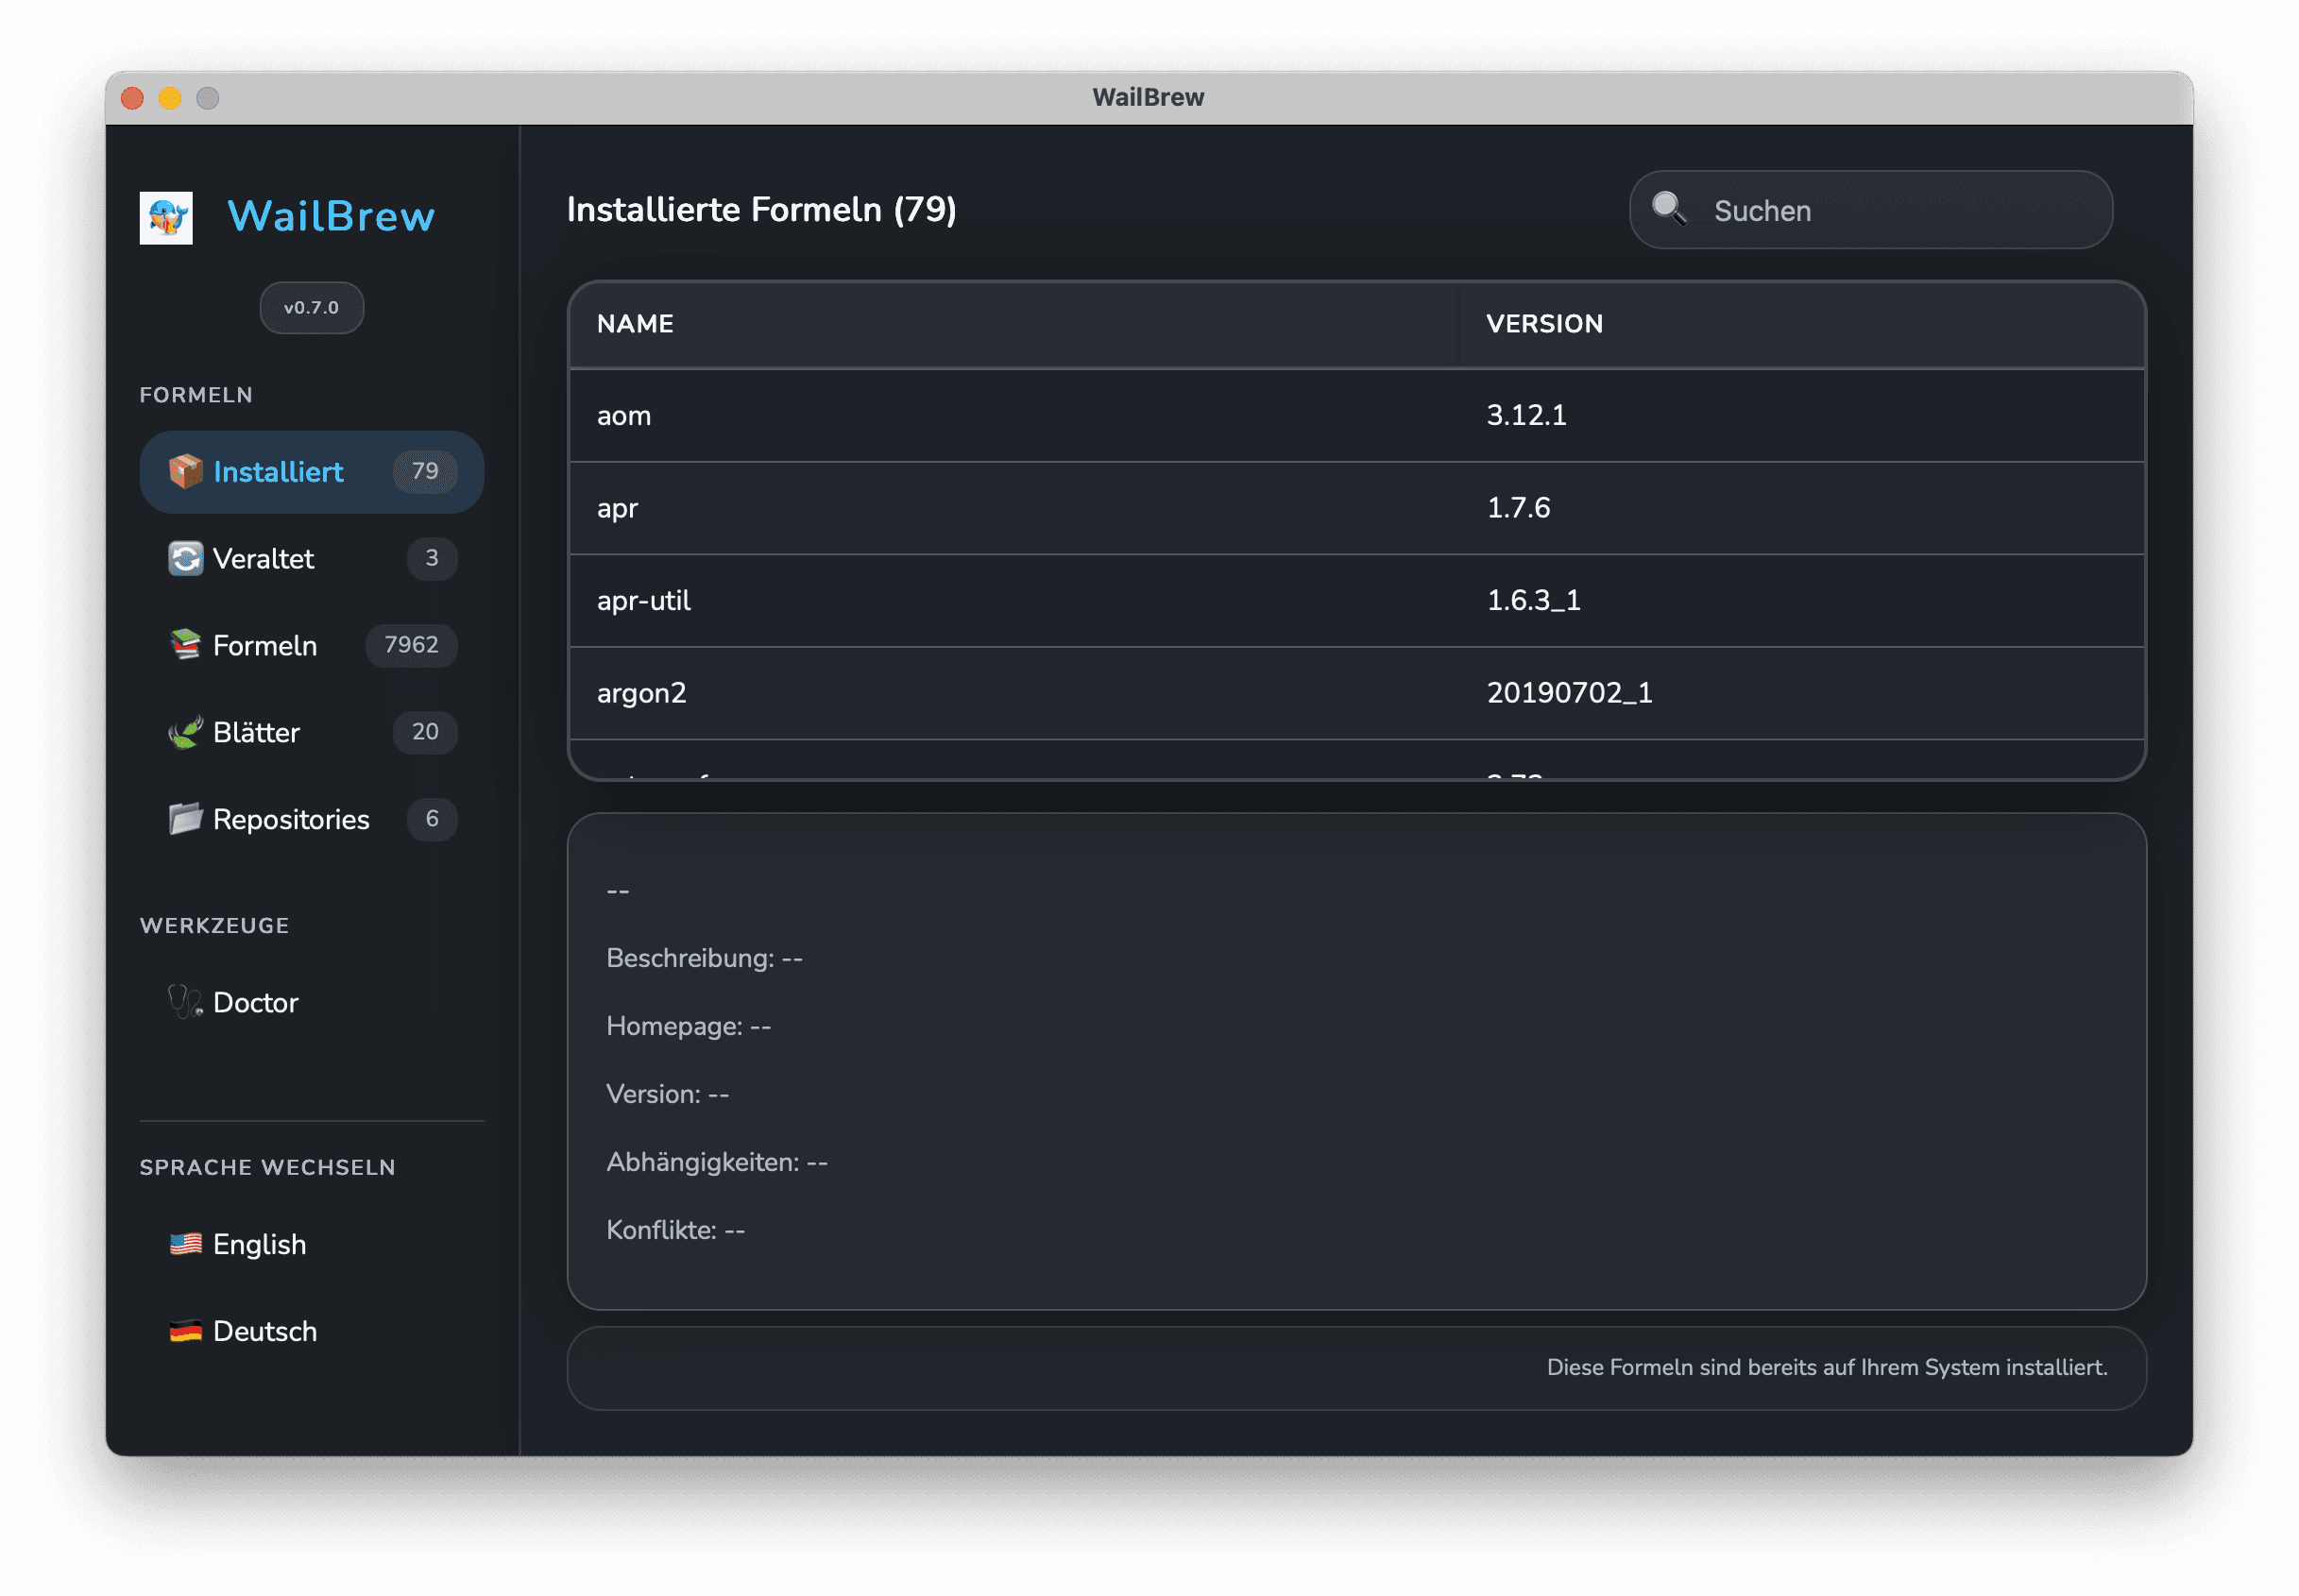The width and height of the screenshot is (2299, 1596).
Task: Select the apr-util formula row
Action: pyautogui.click(x=1356, y=600)
